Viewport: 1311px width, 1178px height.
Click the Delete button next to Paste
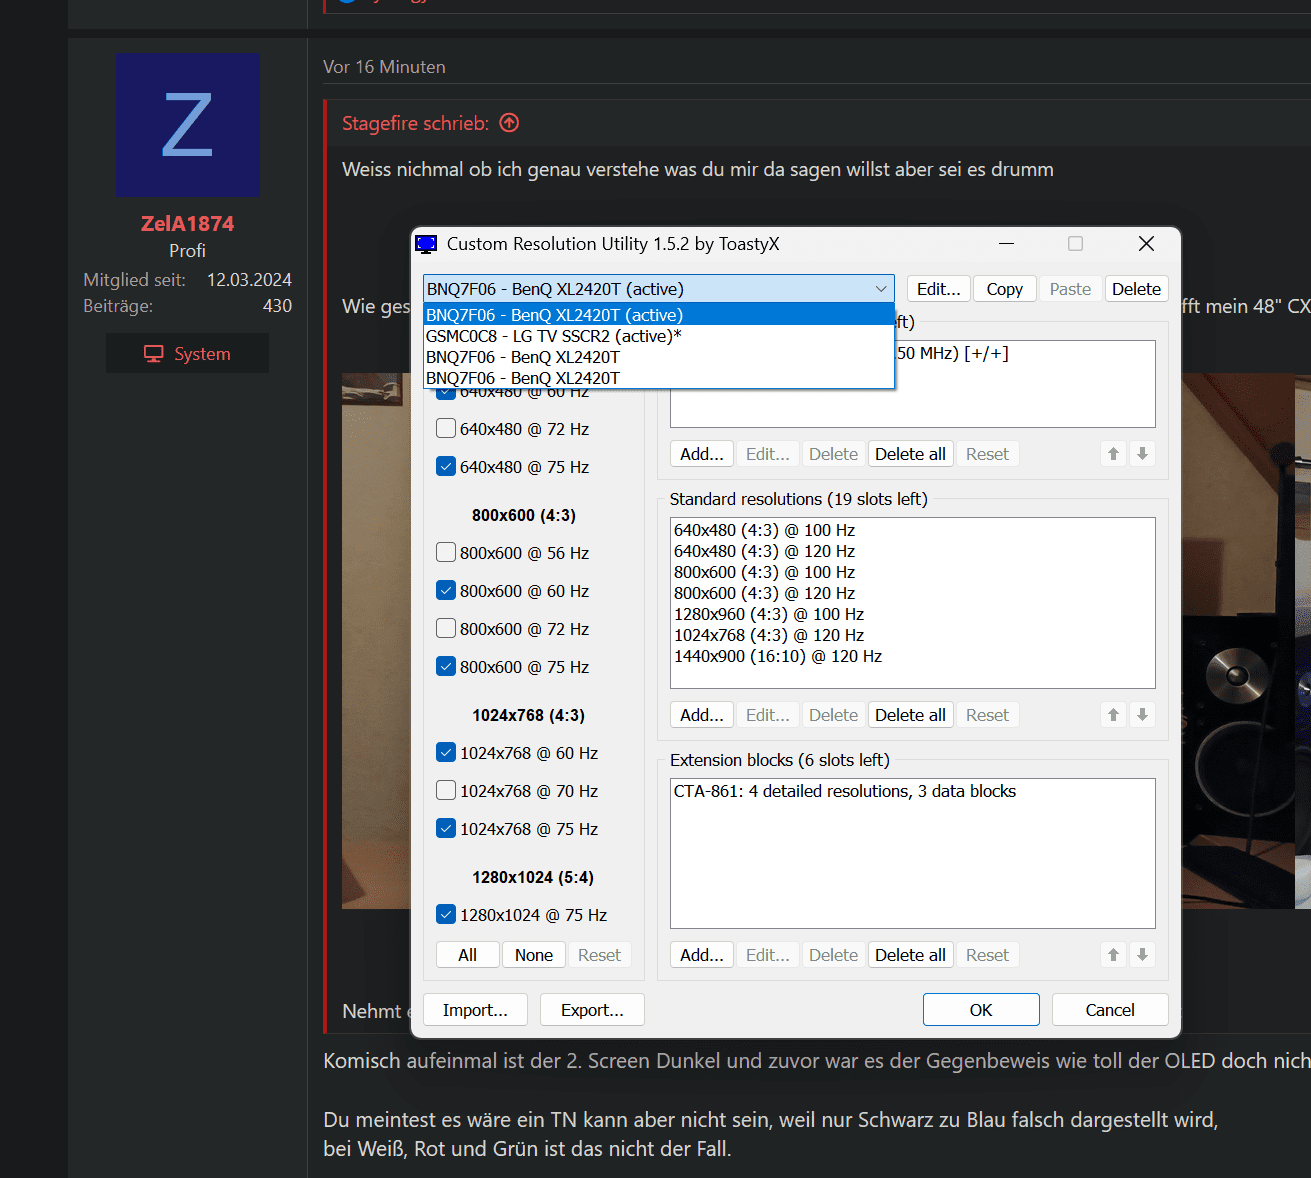pyautogui.click(x=1136, y=289)
